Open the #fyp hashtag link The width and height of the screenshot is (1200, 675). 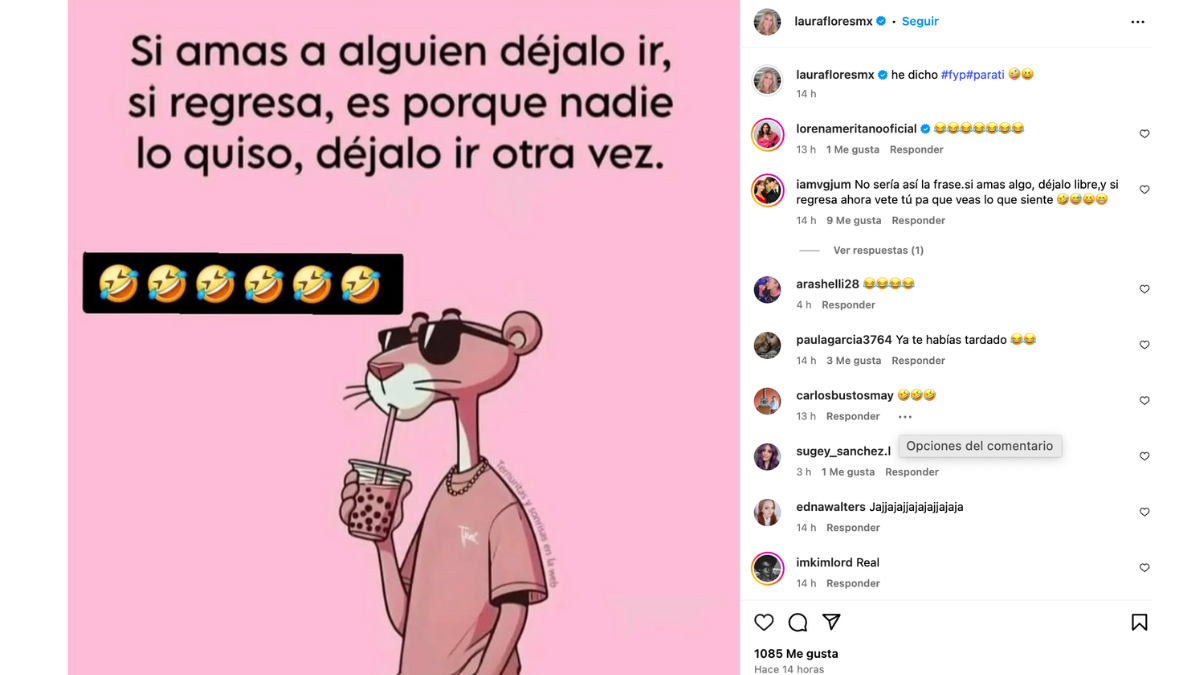(953, 75)
